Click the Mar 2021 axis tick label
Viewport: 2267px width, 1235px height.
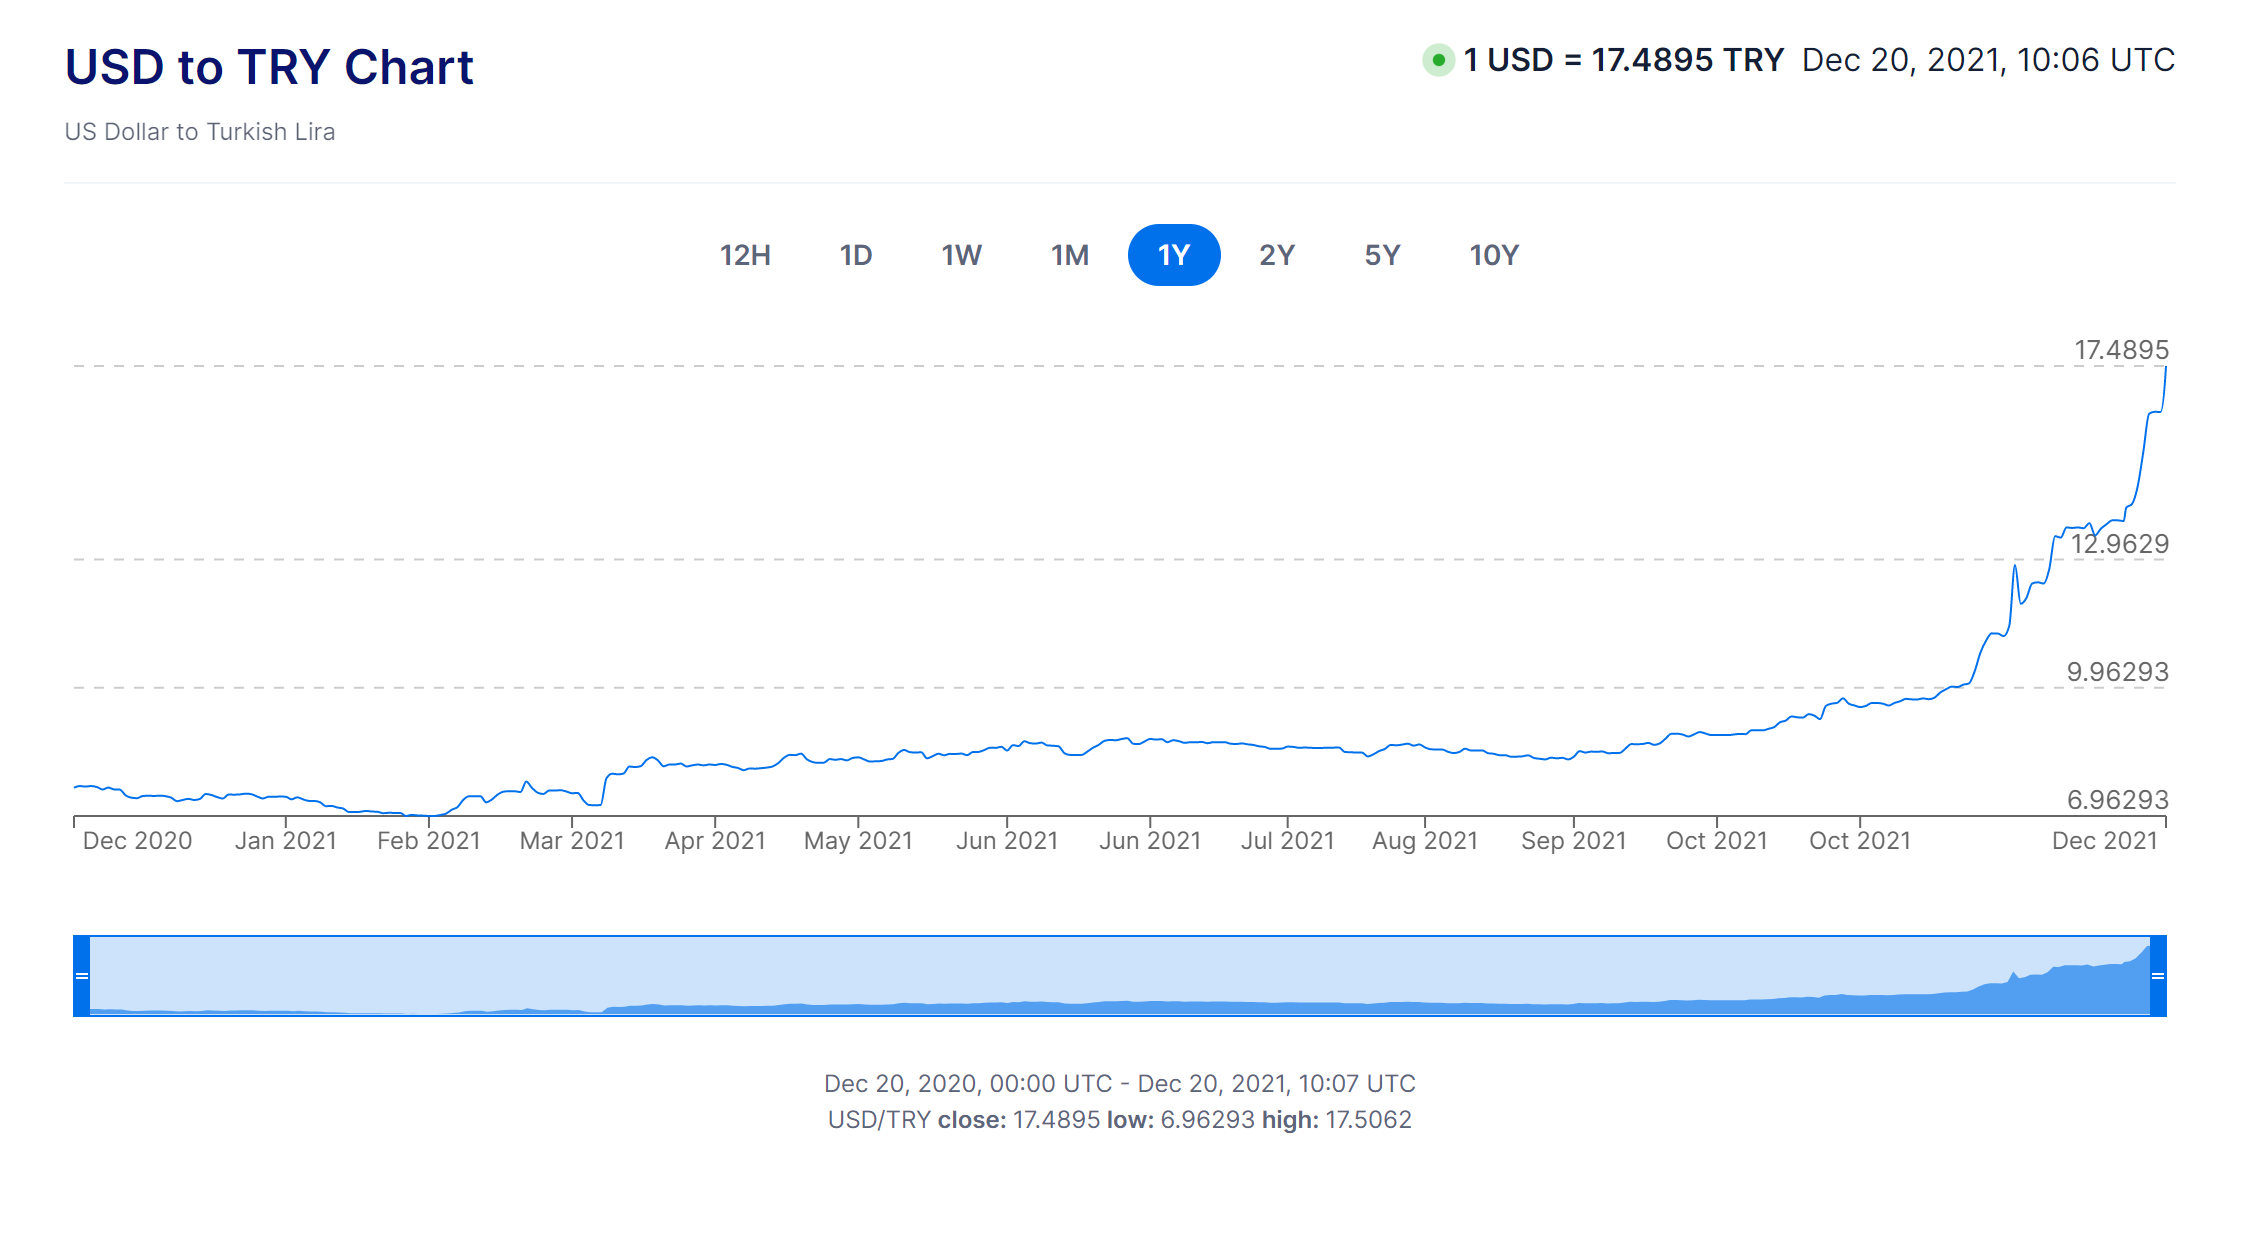pos(571,841)
